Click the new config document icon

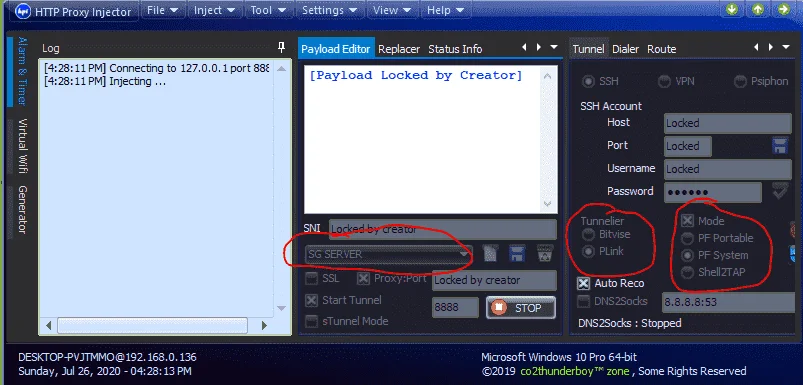point(490,253)
